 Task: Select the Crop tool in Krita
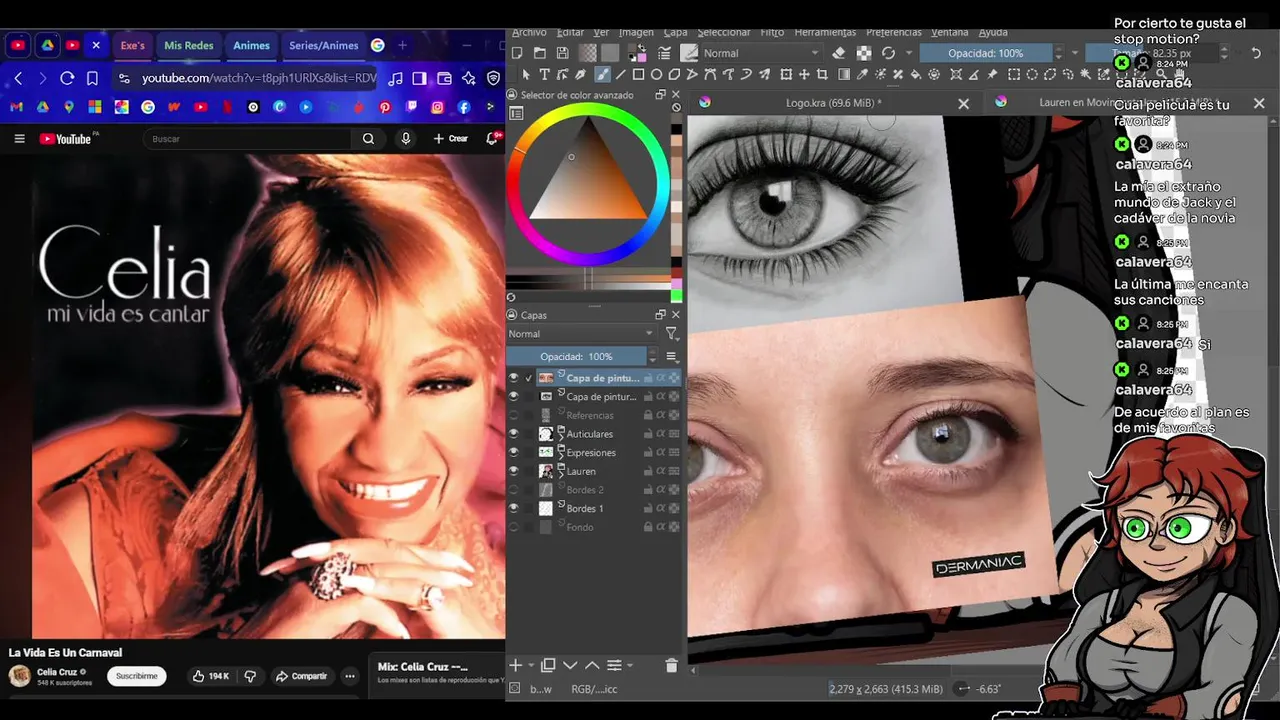pos(822,74)
